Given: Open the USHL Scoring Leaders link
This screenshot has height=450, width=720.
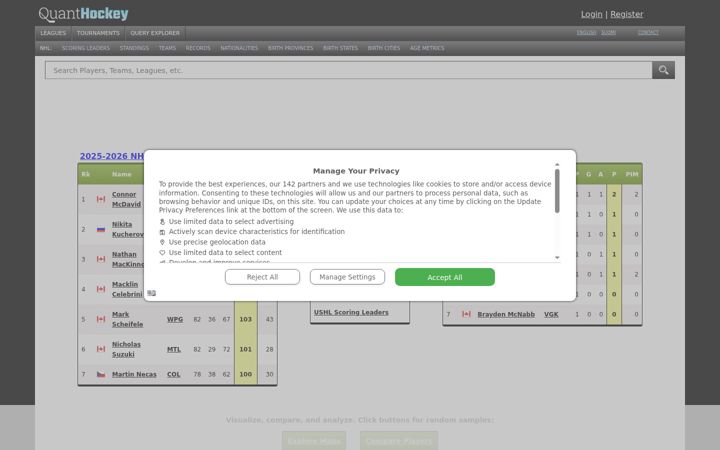Looking at the screenshot, I should point(351,312).
